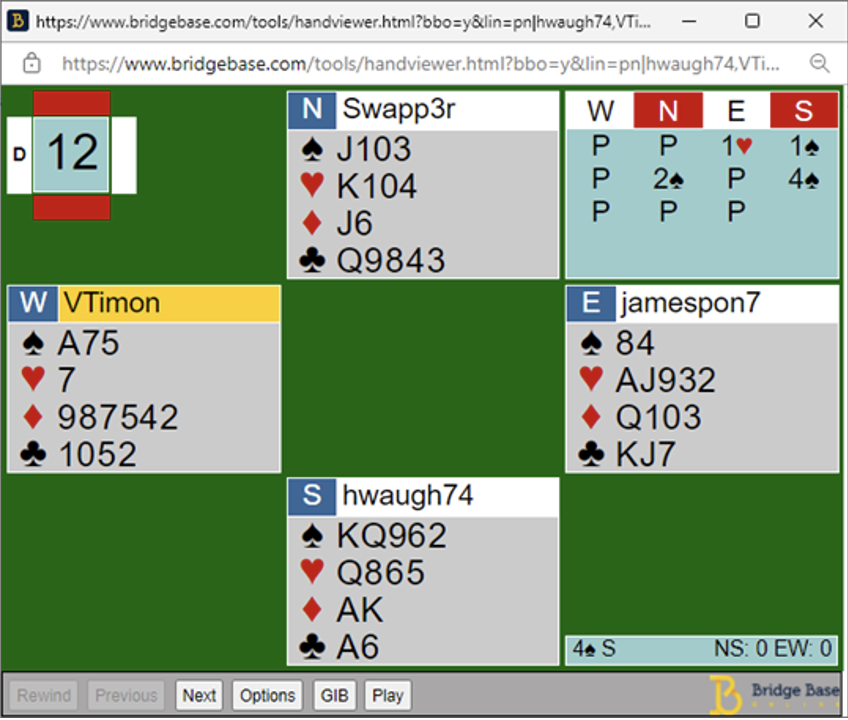
Task: Click East's 1♥ bid in the auction
Action: (x=736, y=146)
